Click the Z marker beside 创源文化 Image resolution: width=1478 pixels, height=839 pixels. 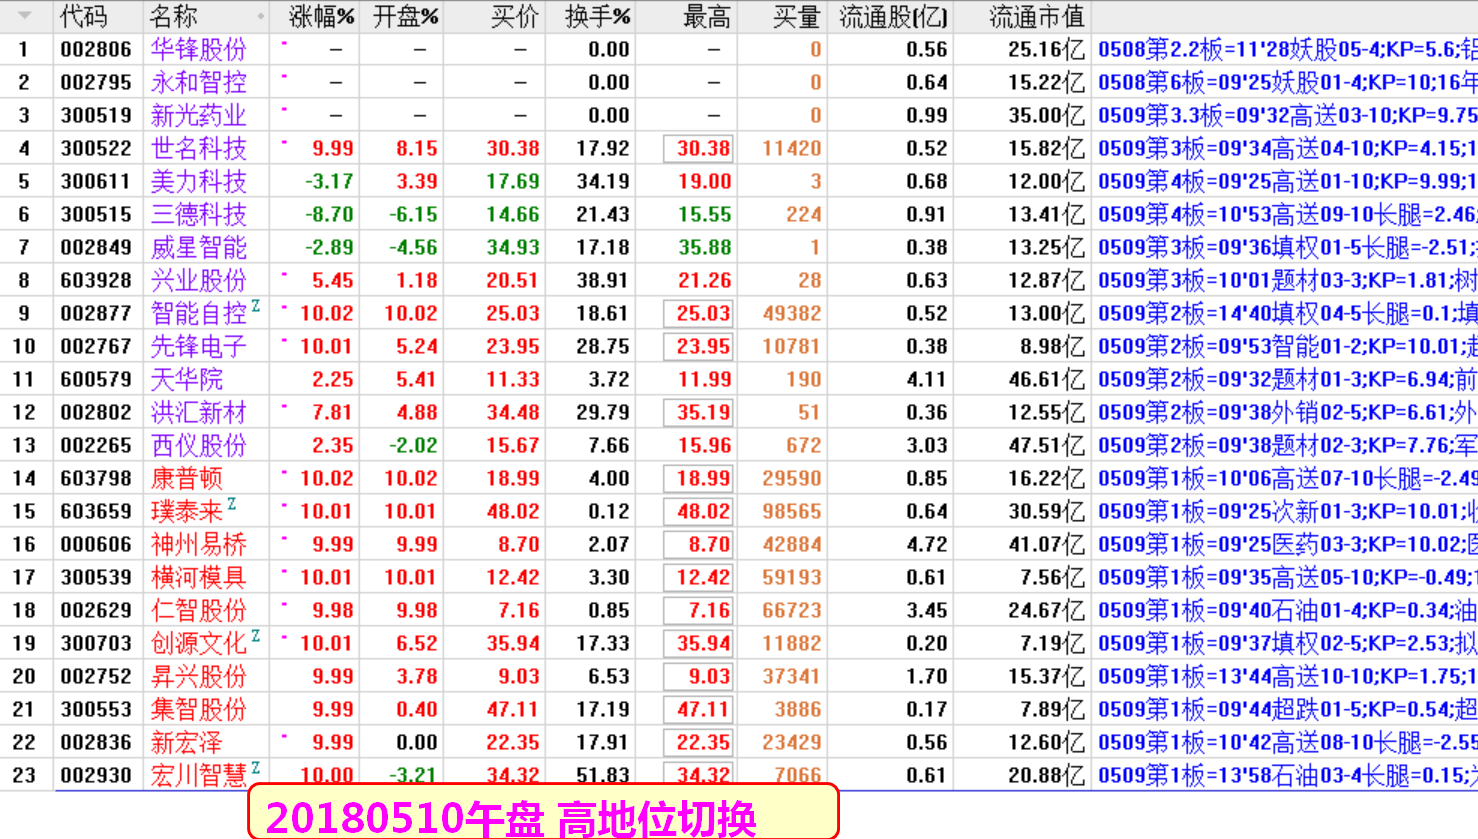coord(255,636)
